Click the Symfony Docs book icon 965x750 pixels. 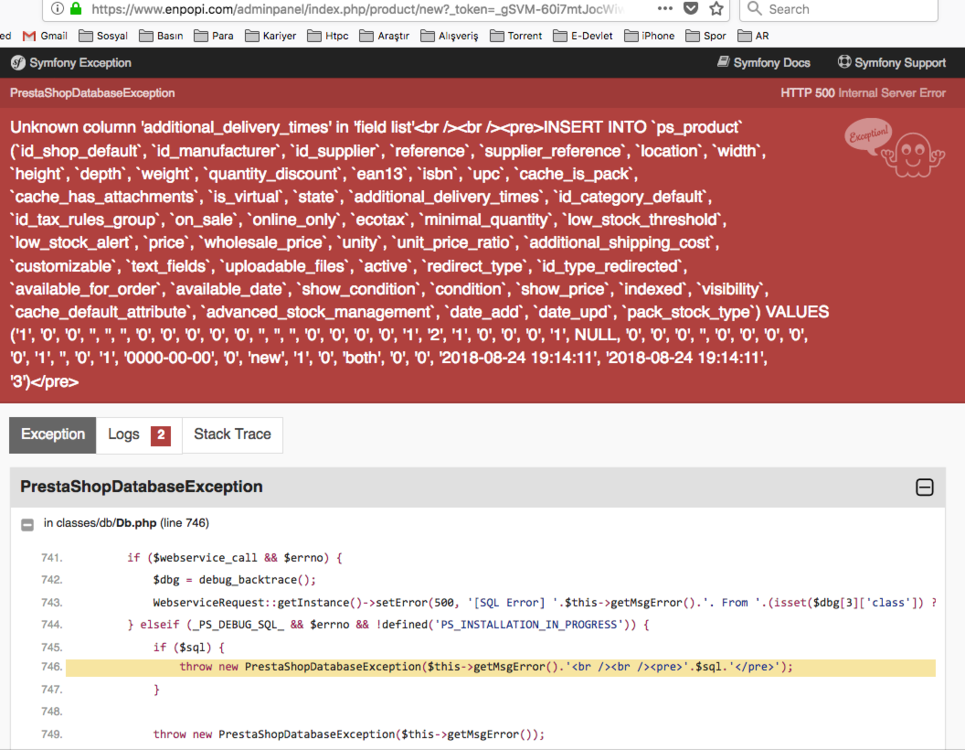pyautogui.click(x=722, y=62)
